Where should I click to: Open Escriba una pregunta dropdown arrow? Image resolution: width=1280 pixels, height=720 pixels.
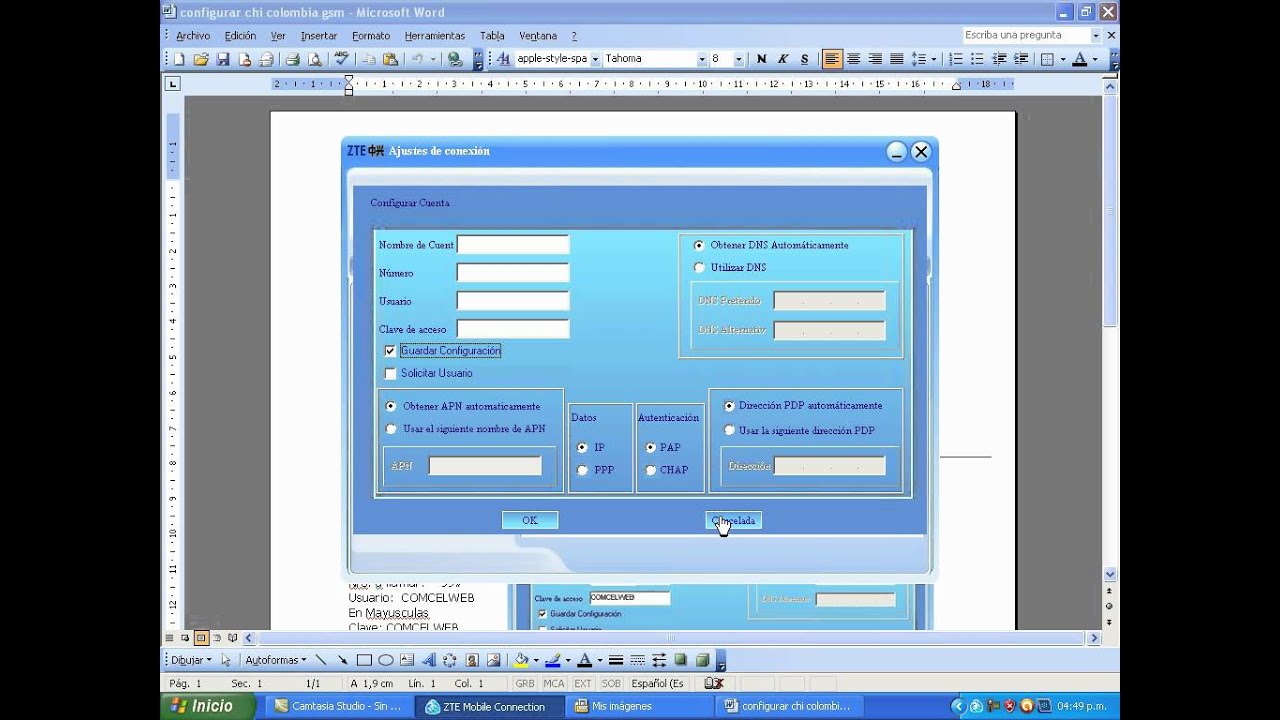[1095, 35]
